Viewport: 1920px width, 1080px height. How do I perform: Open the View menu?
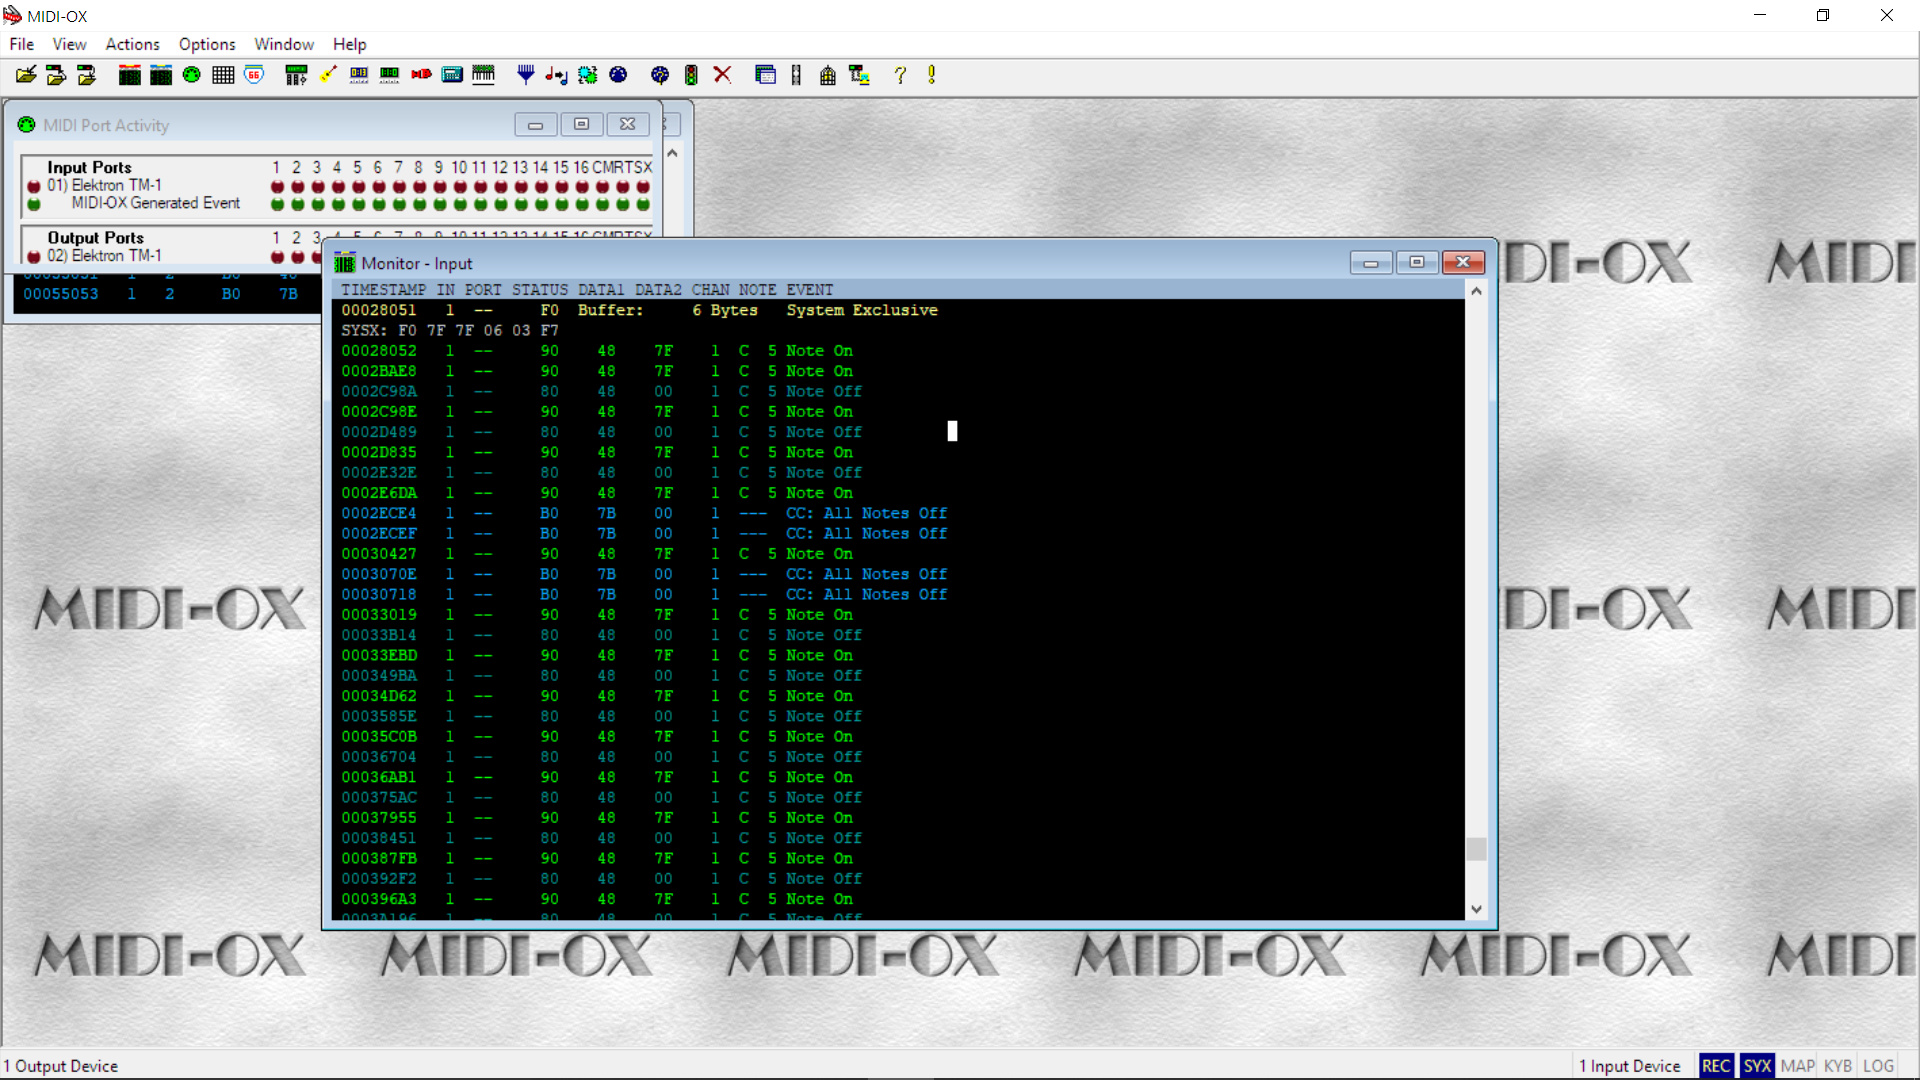point(69,44)
